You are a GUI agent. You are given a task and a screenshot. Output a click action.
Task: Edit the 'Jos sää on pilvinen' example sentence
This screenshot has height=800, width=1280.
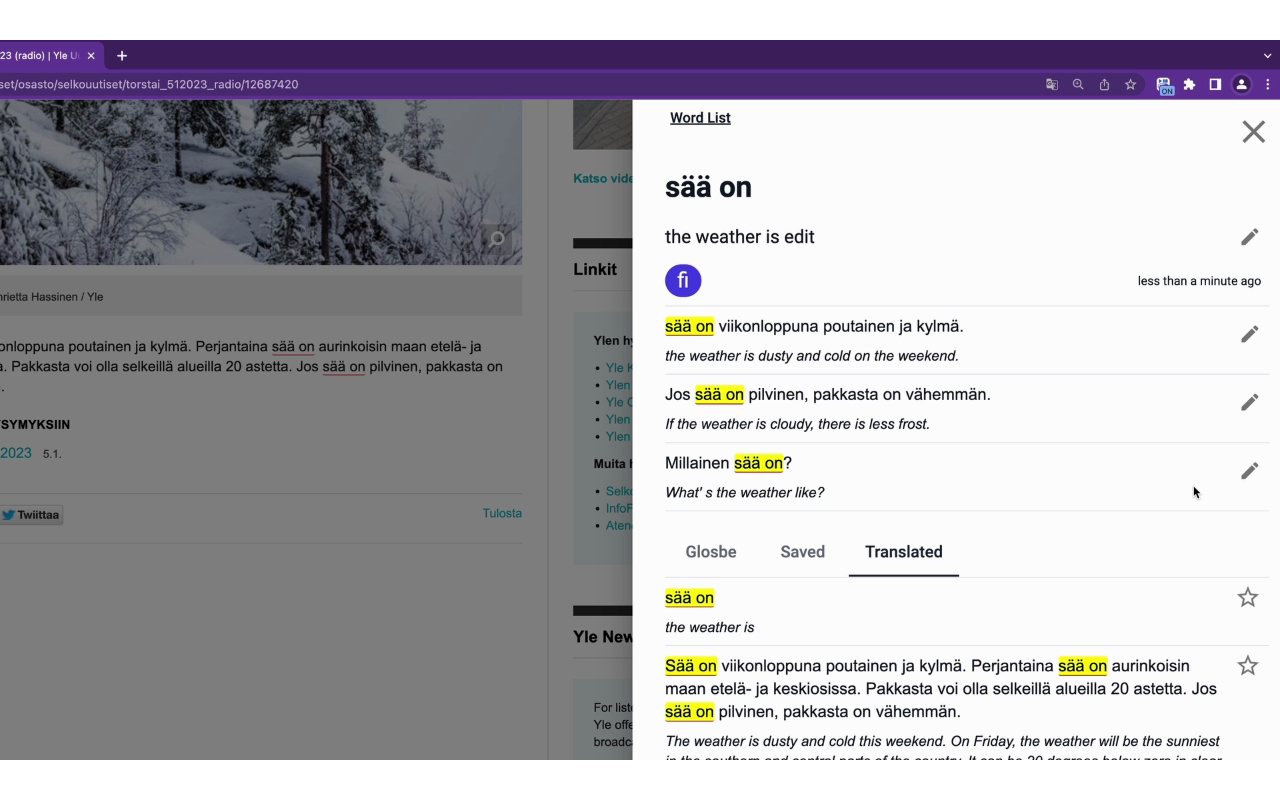[1250, 402]
